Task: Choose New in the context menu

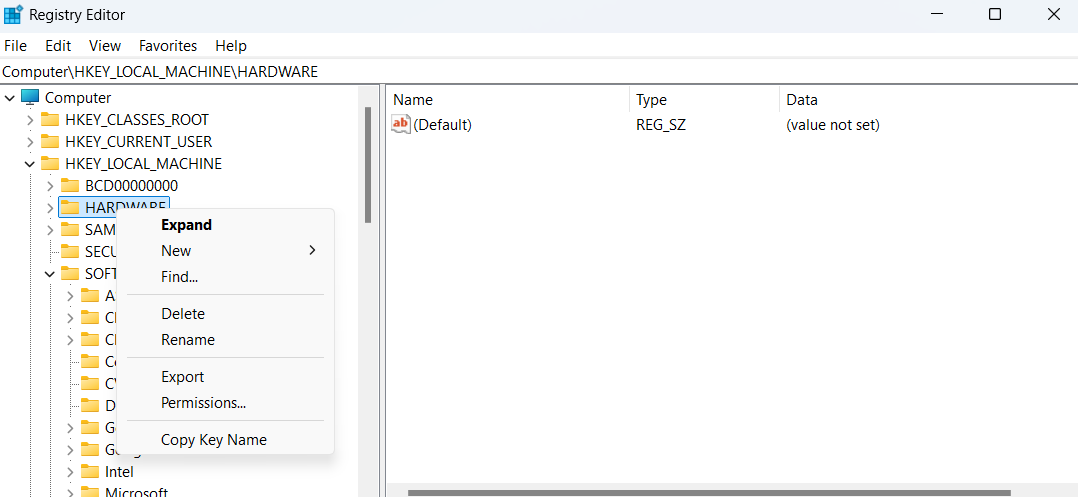Action: [x=226, y=251]
